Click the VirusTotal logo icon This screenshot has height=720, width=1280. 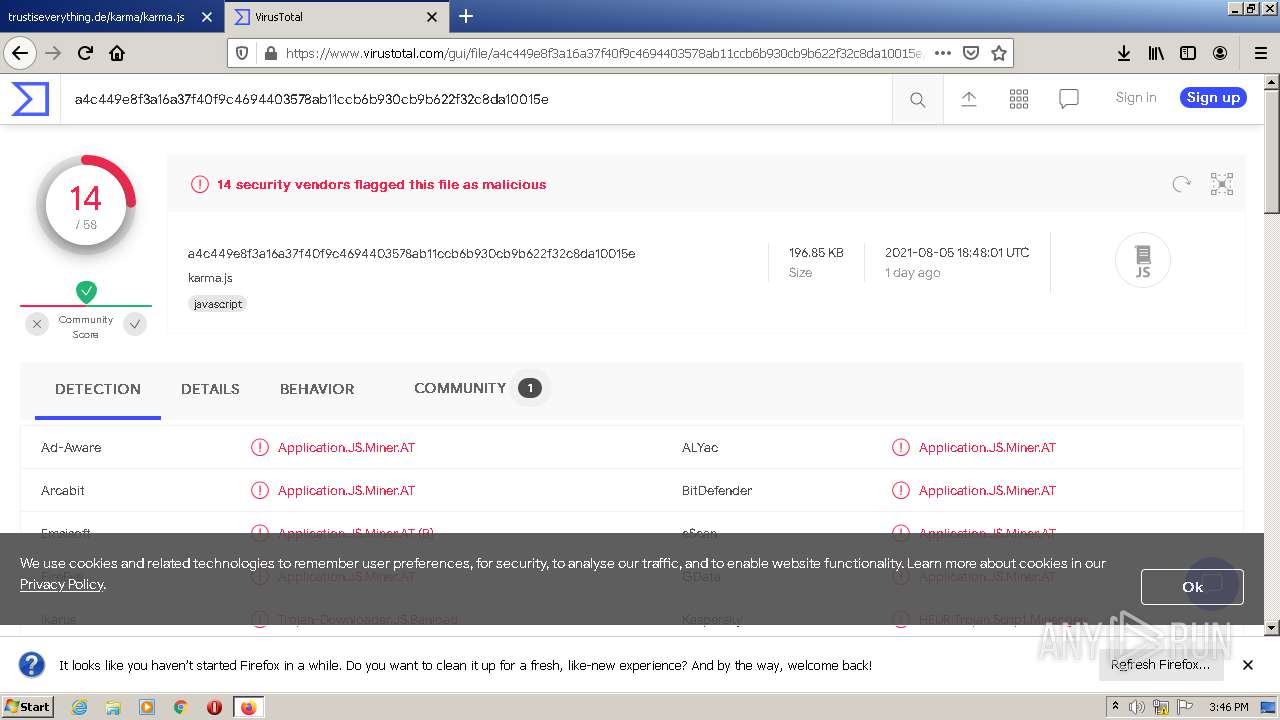pos(30,99)
